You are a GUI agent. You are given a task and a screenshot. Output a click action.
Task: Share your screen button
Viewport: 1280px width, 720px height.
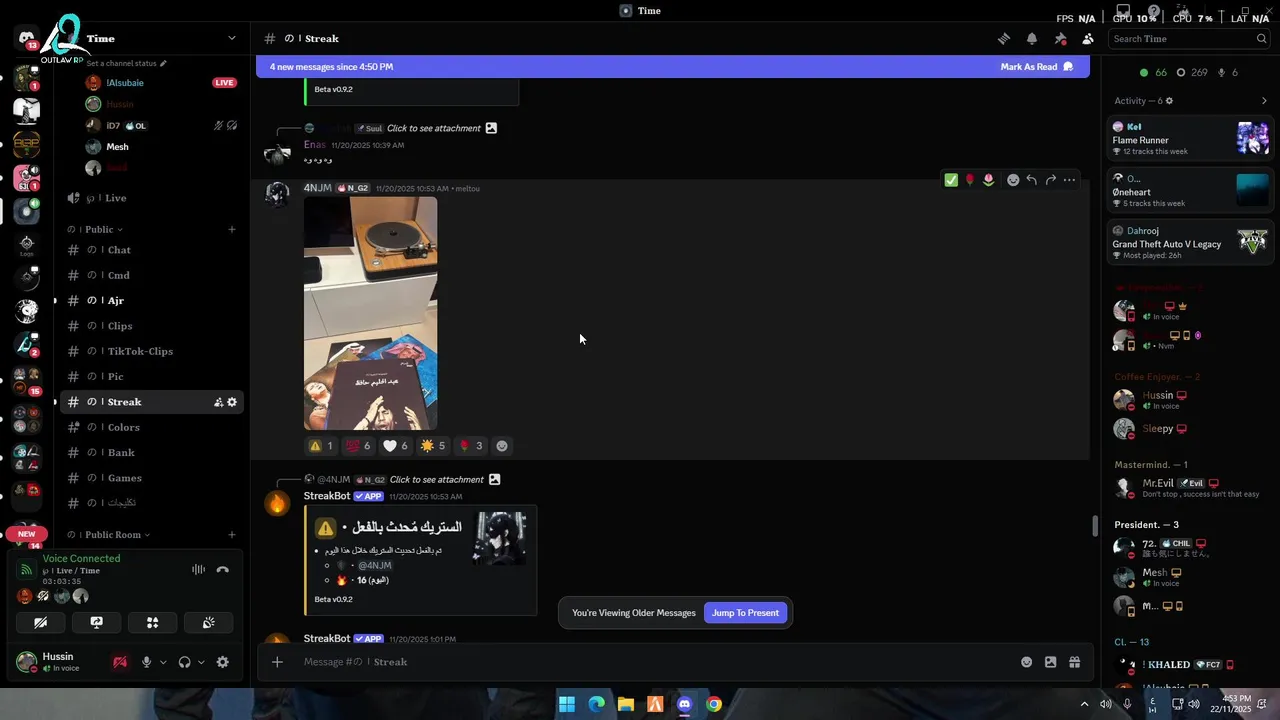click(96, 622)
